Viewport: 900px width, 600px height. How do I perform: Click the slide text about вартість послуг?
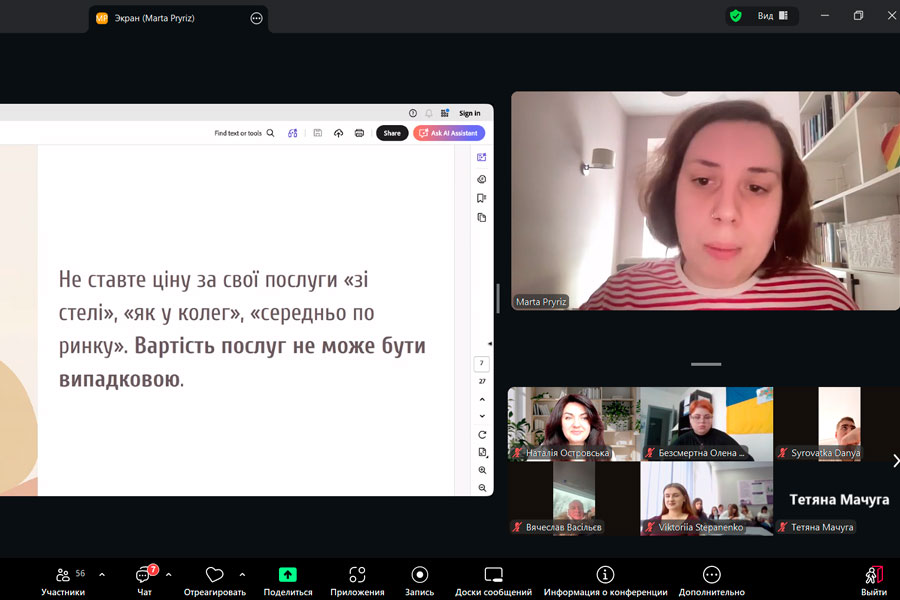coord(242,329)
